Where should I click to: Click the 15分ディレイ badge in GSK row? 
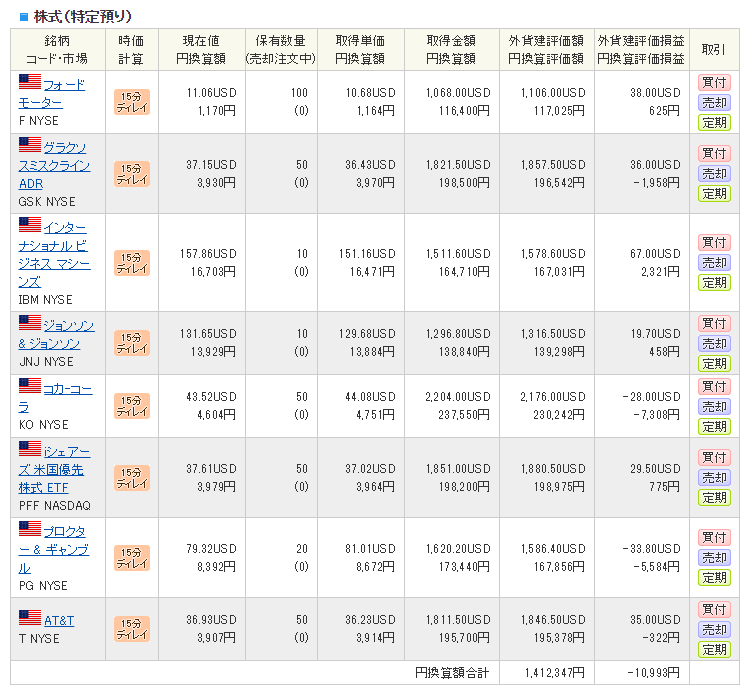pos(132,174)
